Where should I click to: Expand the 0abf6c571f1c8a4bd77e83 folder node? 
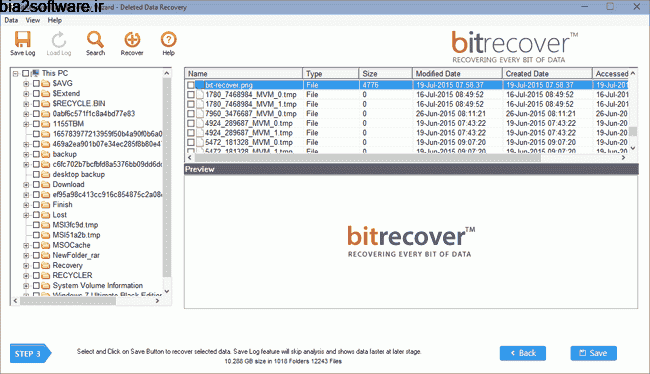point(26,114)
